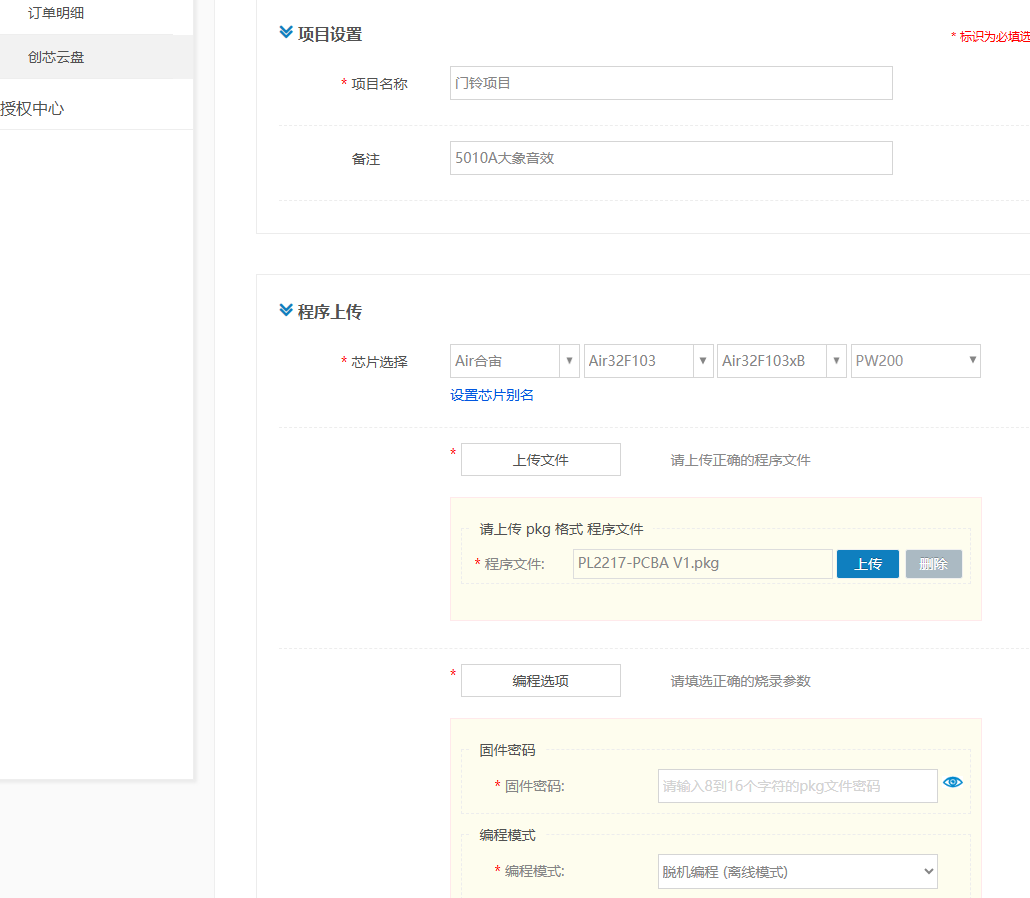Open the Air32F103xB chip model dropdown

click(x=781, y=361)
